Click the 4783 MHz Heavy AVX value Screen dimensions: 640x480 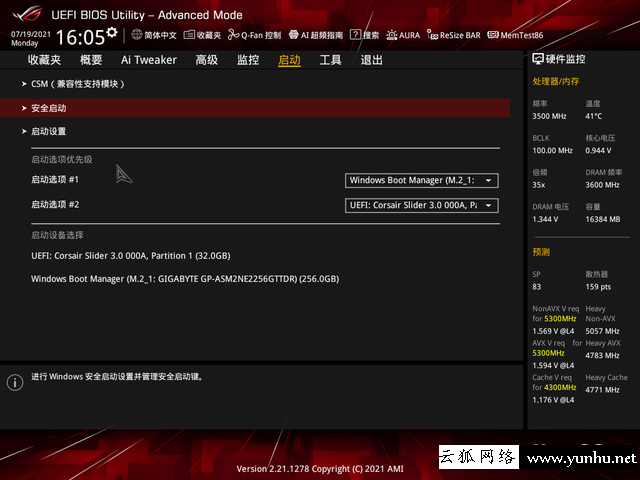point(602,356)
